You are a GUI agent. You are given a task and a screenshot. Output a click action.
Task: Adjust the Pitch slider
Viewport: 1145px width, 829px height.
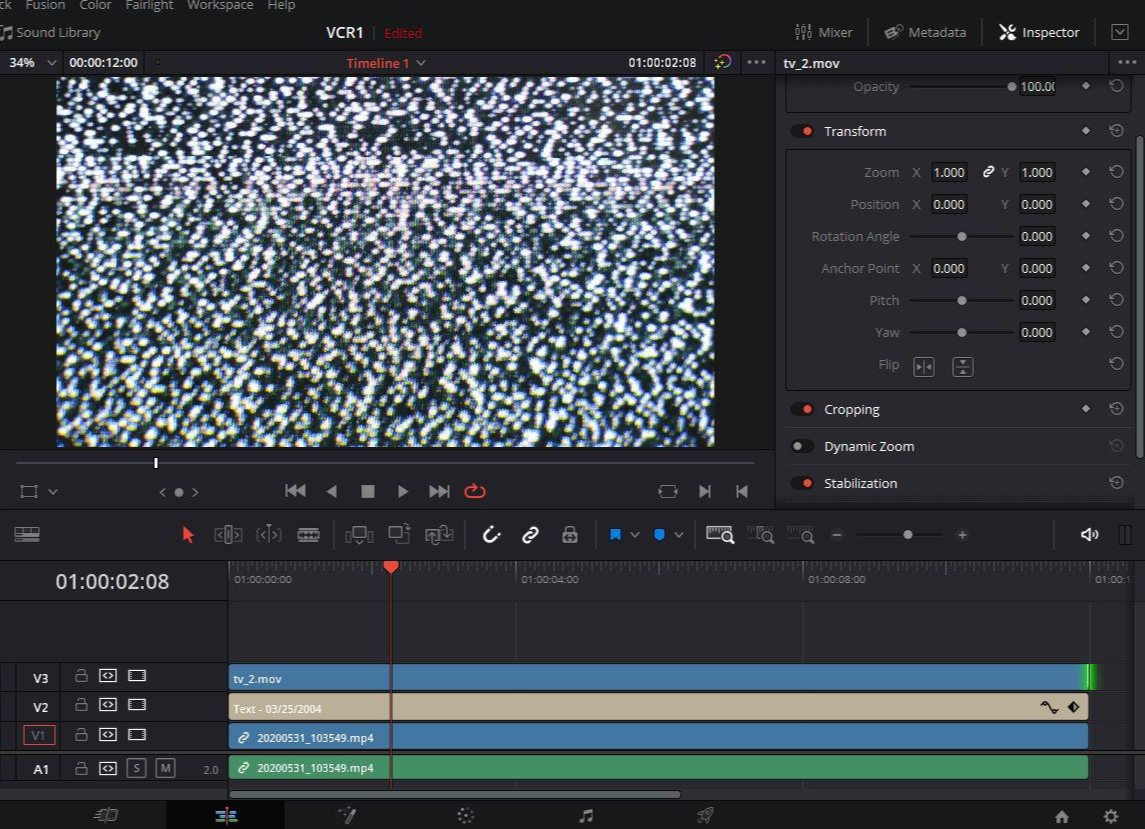pos(961,300)
